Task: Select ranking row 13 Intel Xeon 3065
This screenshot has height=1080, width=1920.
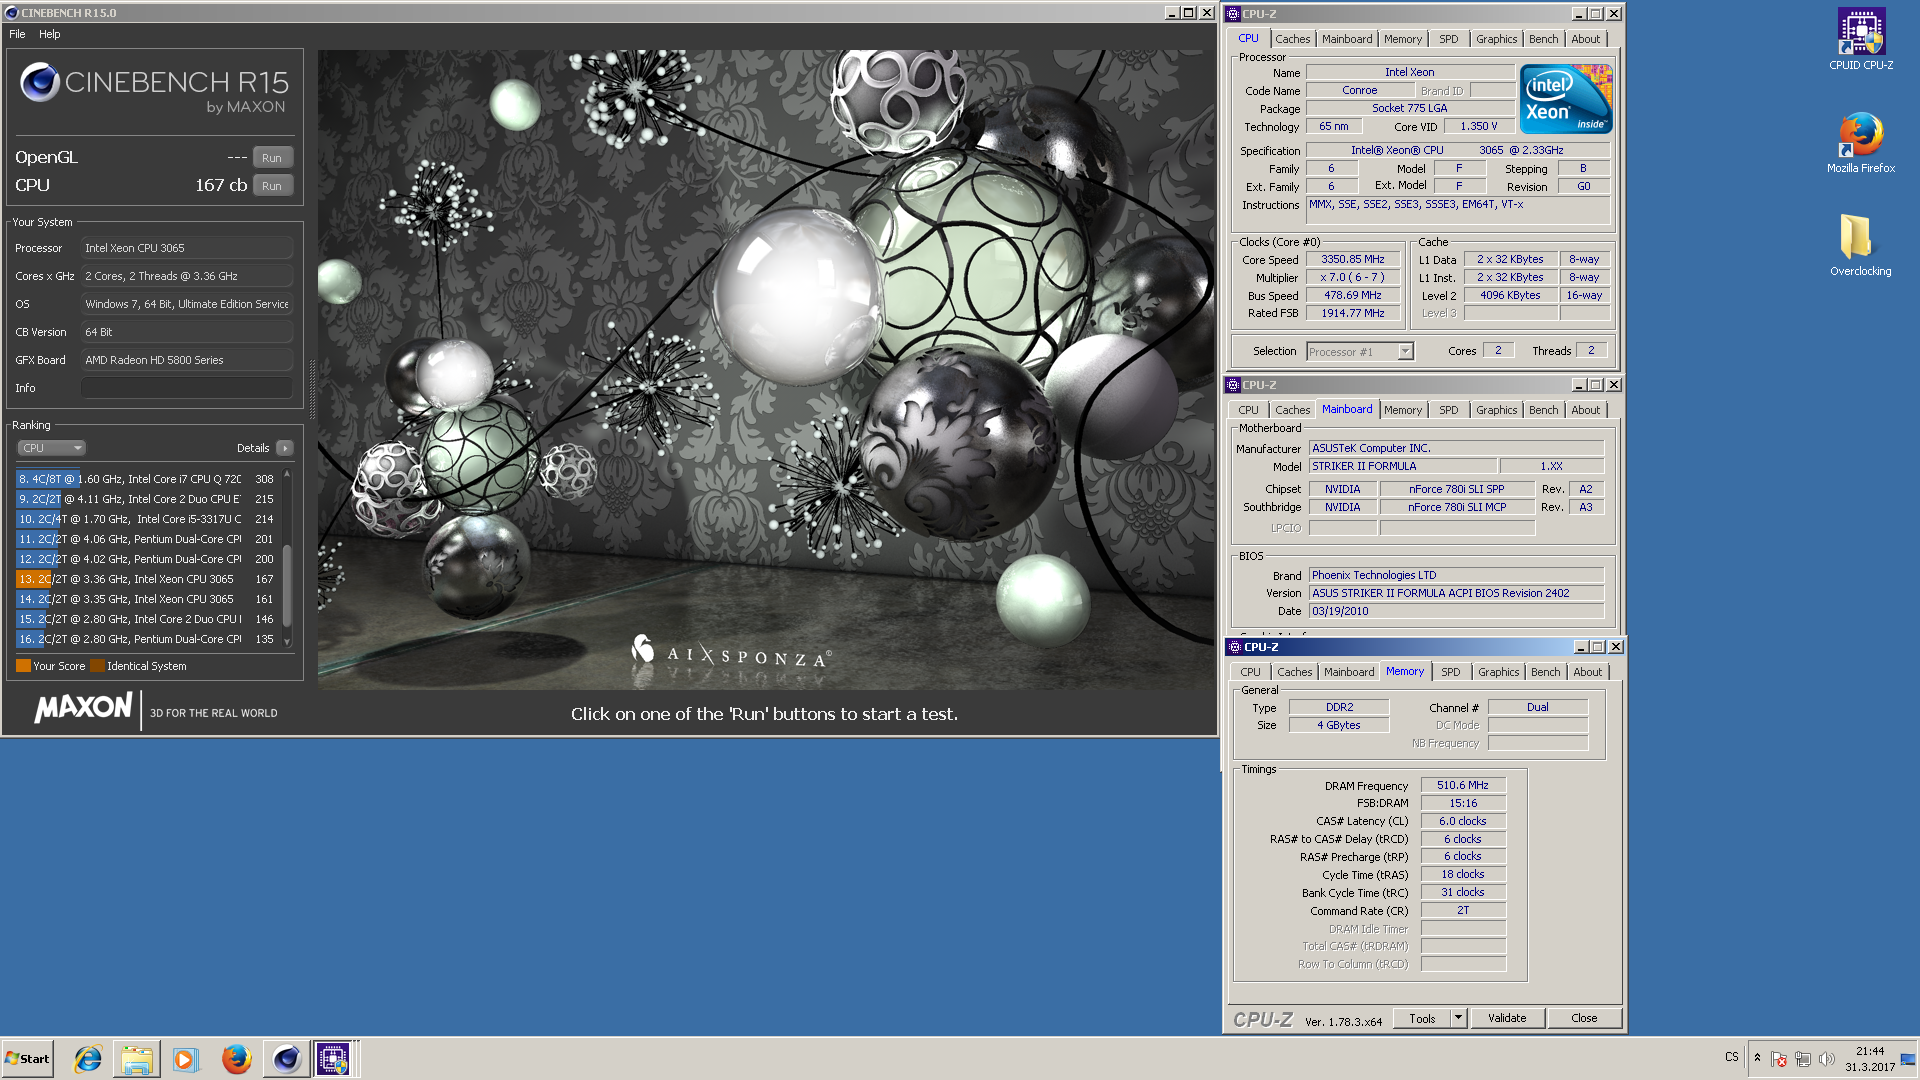Action: 146,579
